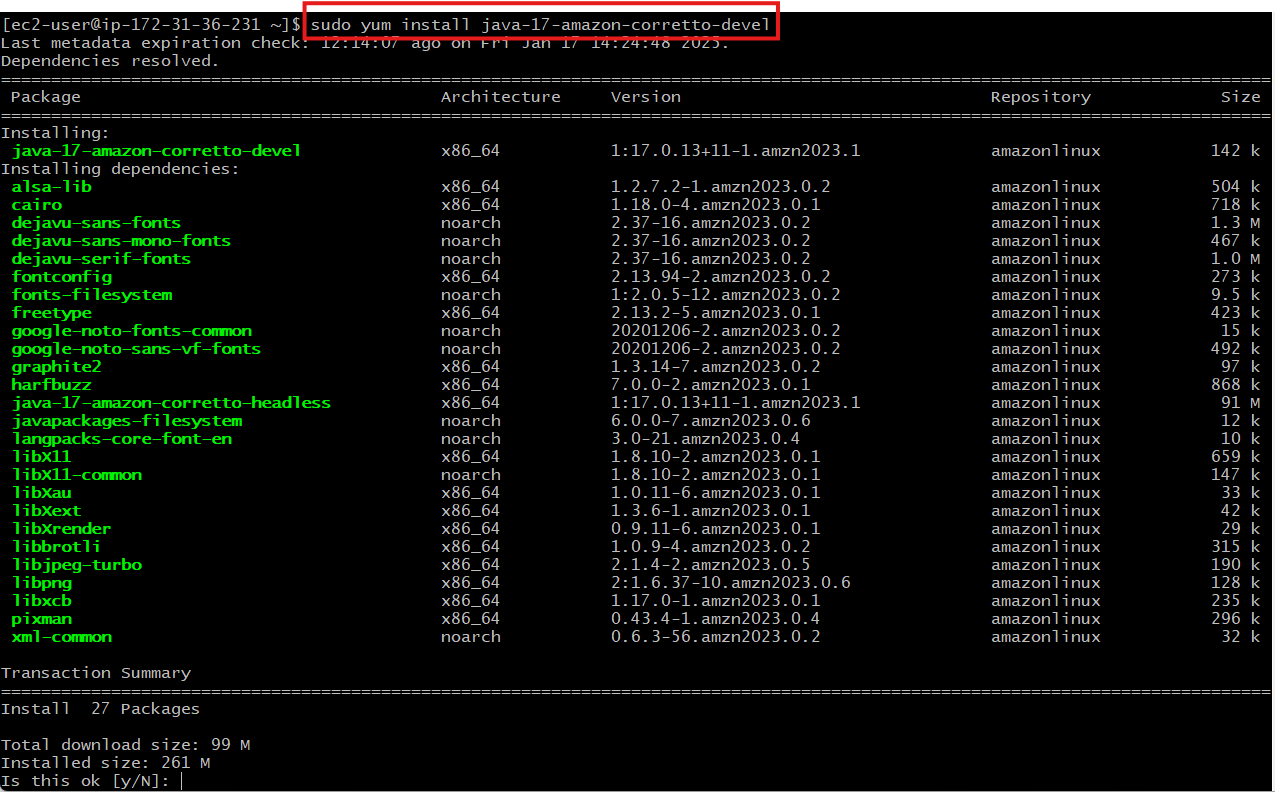Click the 'Installed size: 261 M' line
Image resolution: width=1275 pixels, height=792 pixels.
click(x=106, y=763)
